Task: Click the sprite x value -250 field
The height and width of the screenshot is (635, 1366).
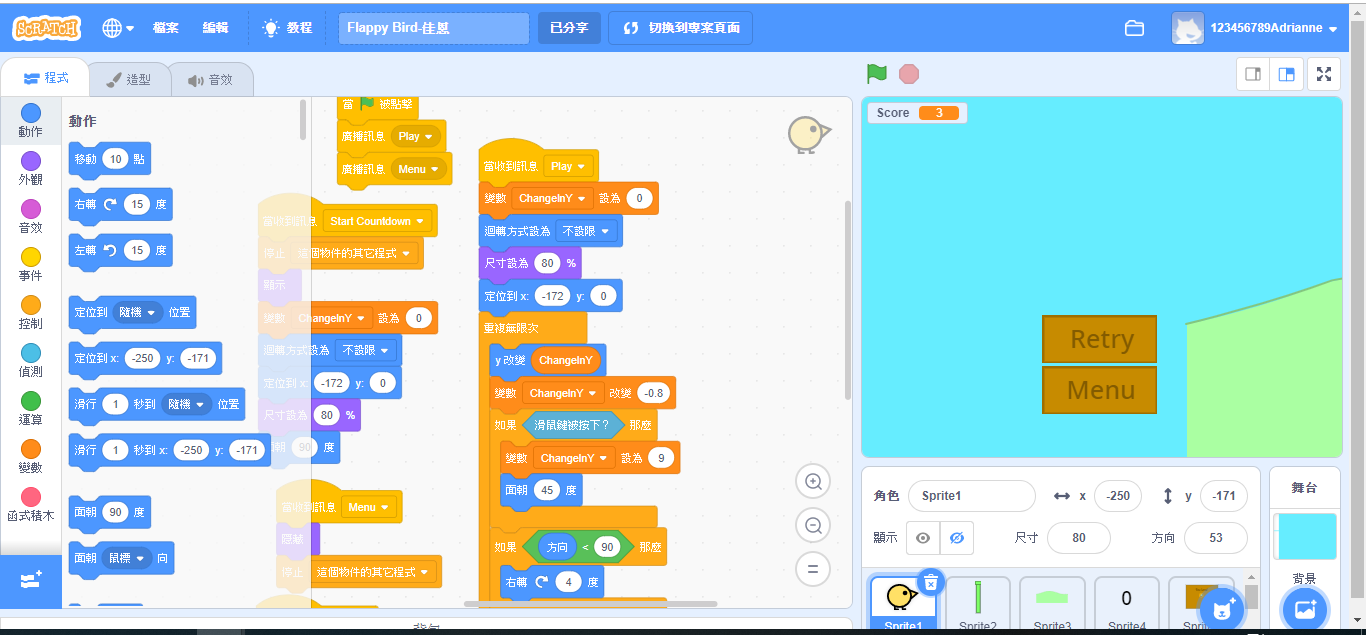Action: (1119, 496)
